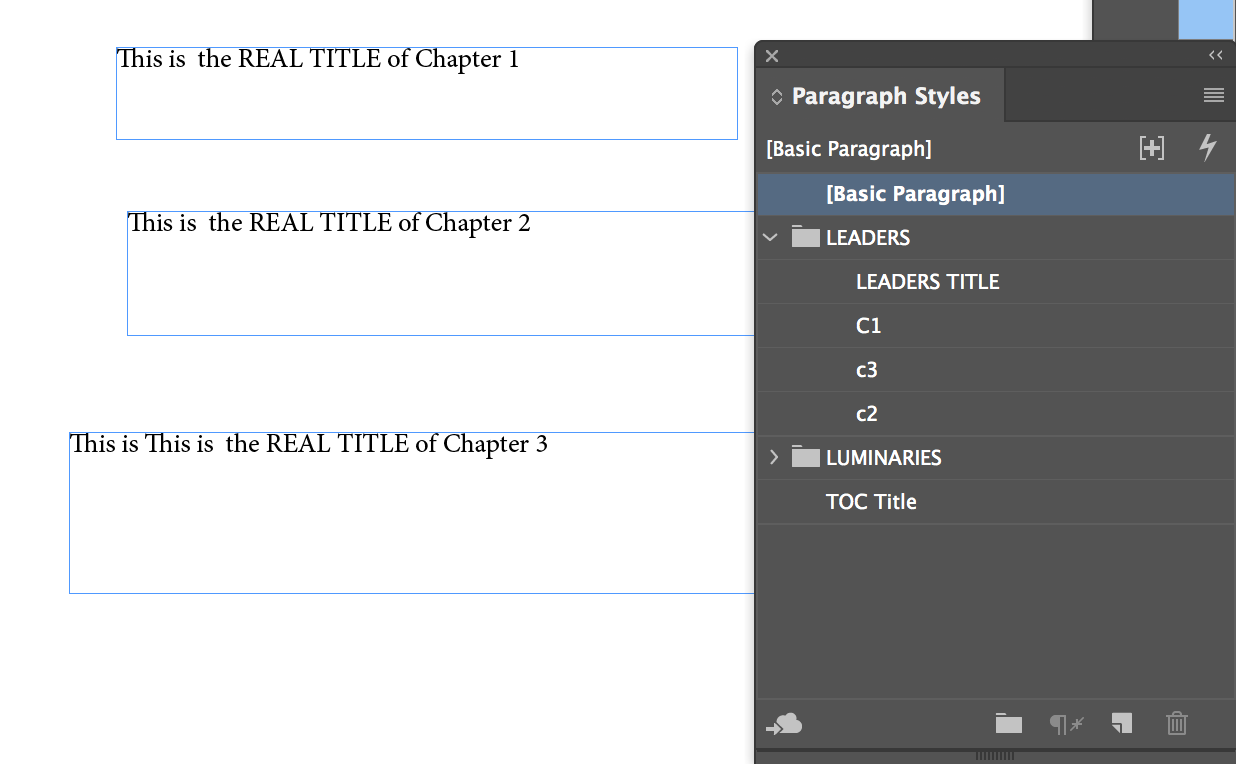This screenshot has height=764, width=1236.
Task: Open the Paragraph Styles panel menu
Action: click(1214, 96)
